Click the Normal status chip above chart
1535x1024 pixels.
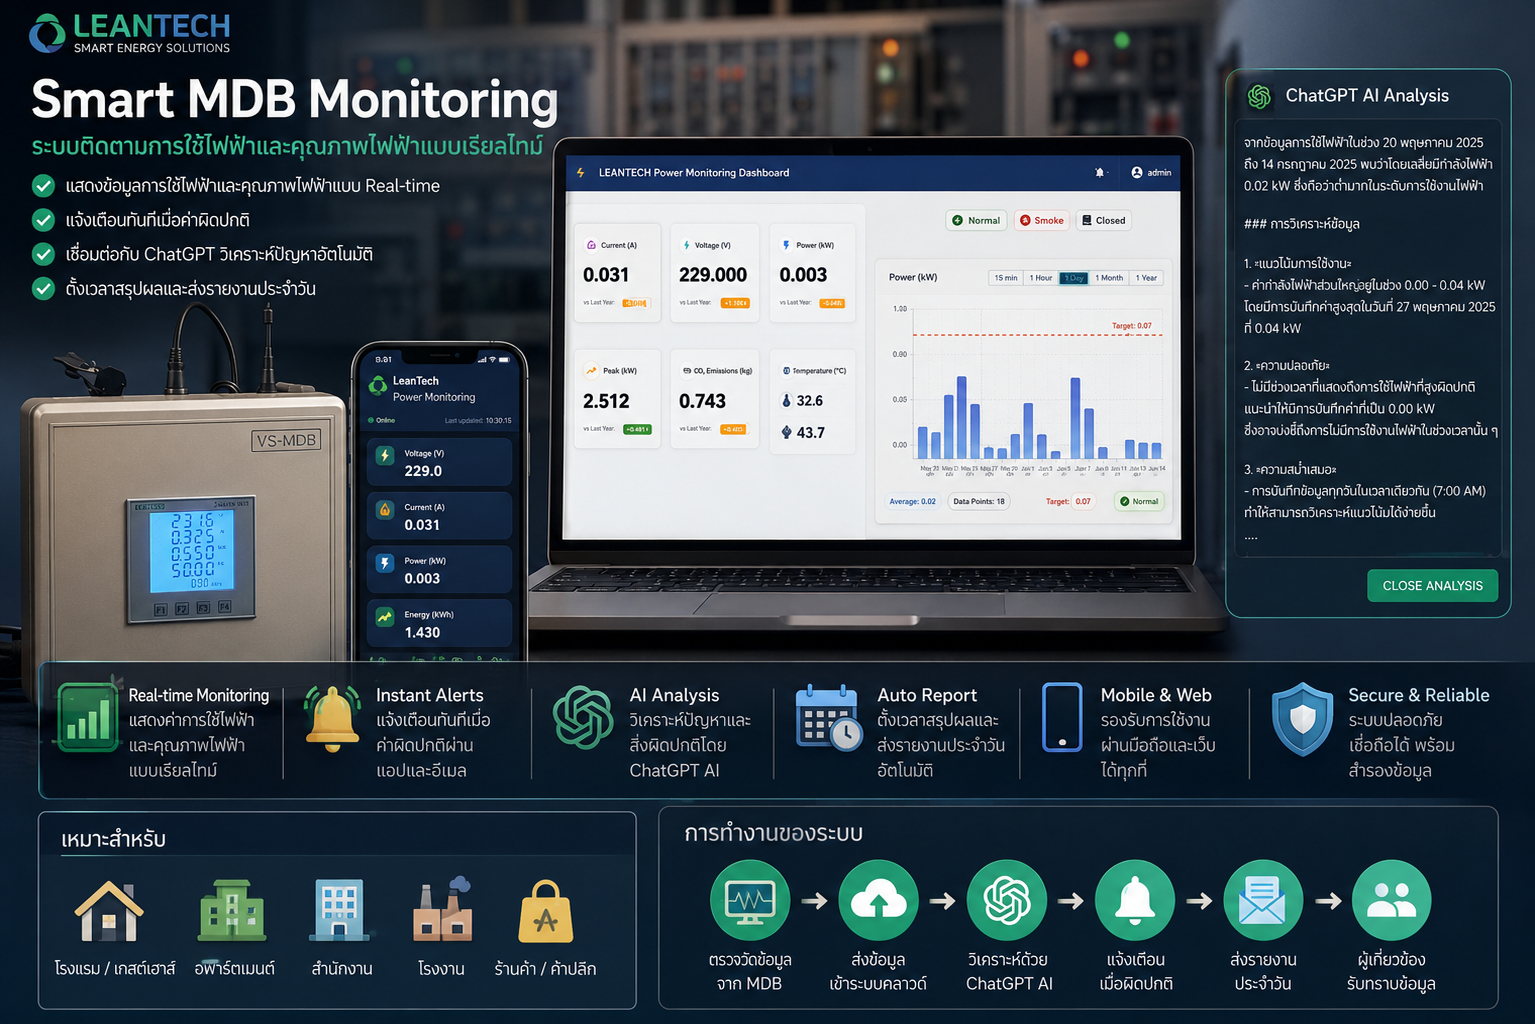pos(976,220)
